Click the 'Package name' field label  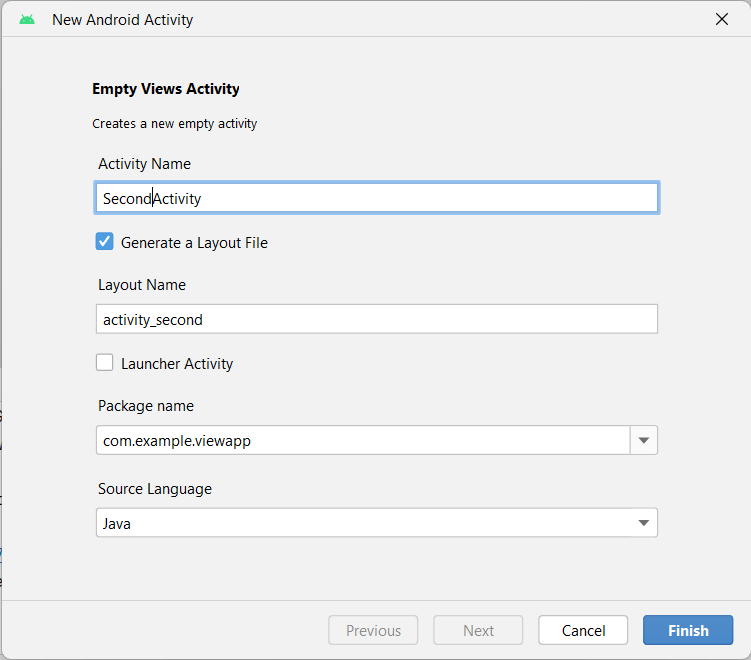tap(146, 406)
